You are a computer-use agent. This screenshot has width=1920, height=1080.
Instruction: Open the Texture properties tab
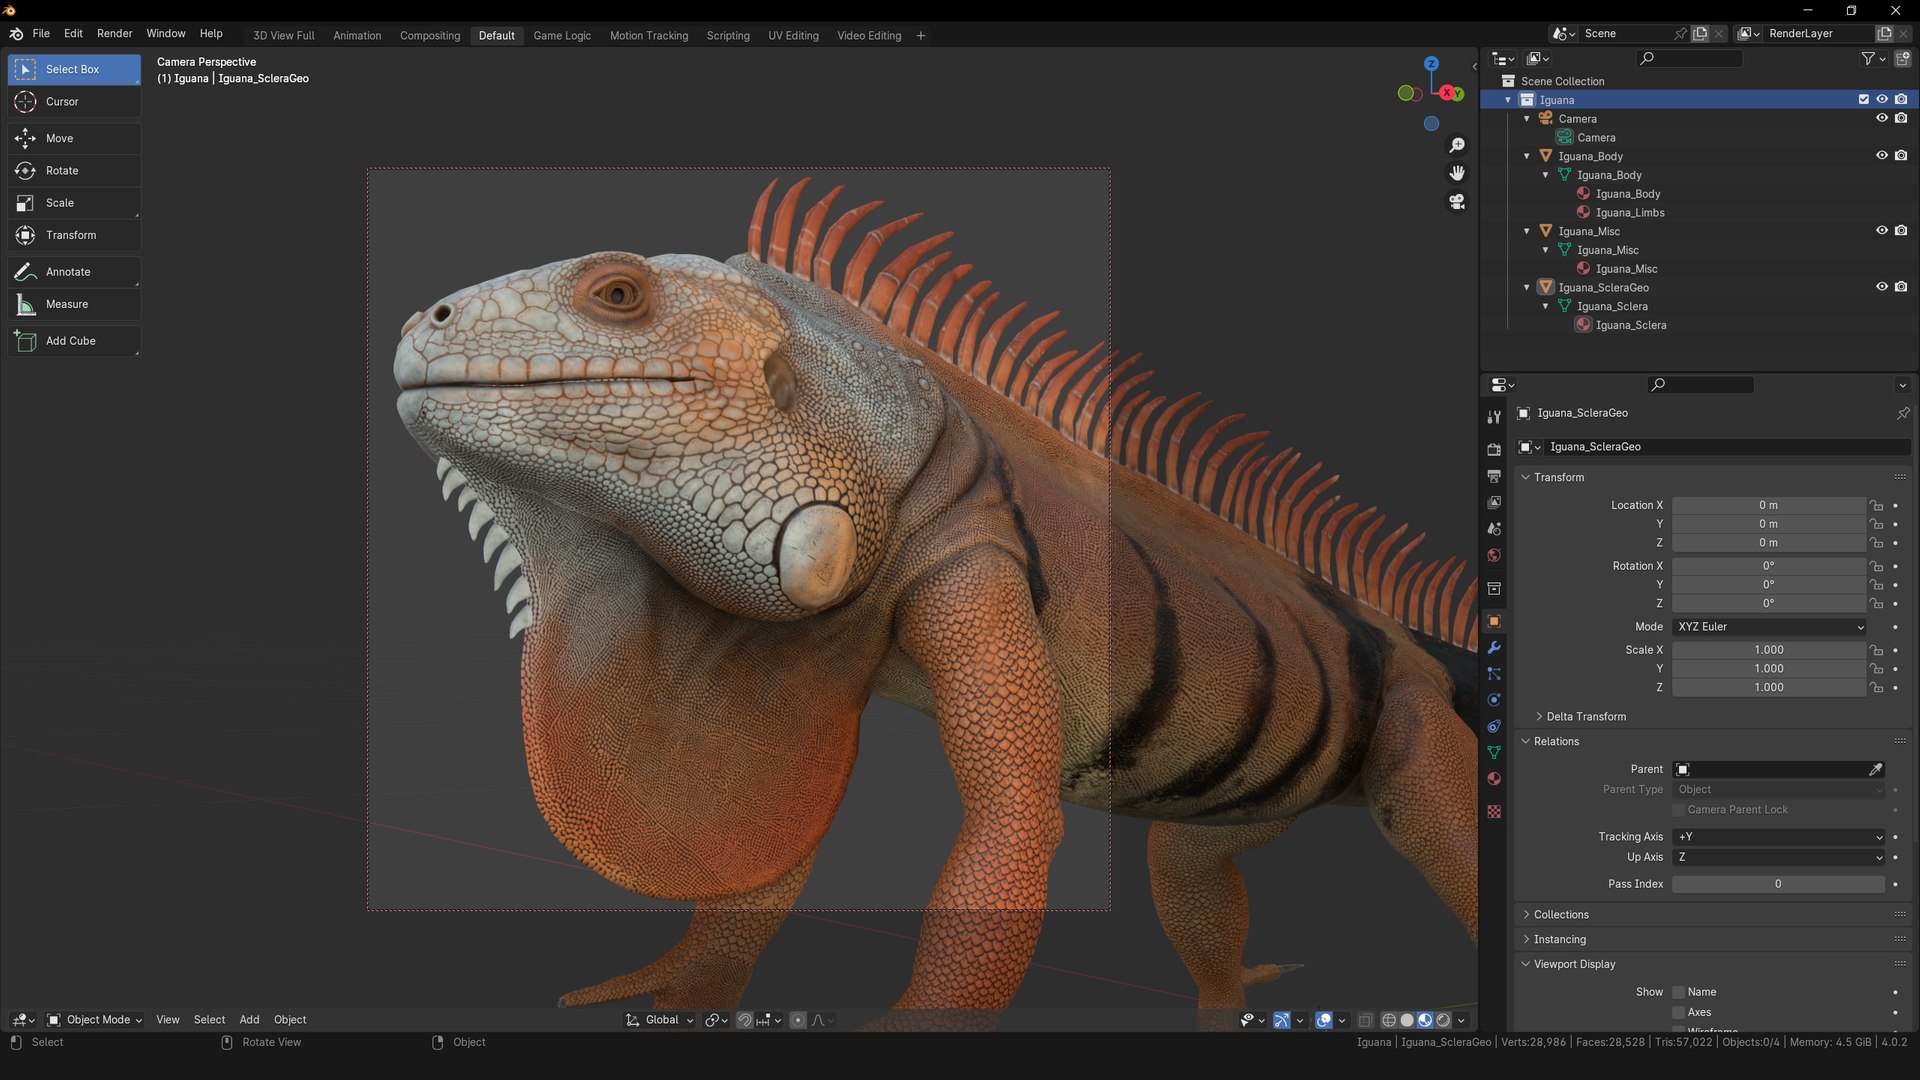point(1494,812)
